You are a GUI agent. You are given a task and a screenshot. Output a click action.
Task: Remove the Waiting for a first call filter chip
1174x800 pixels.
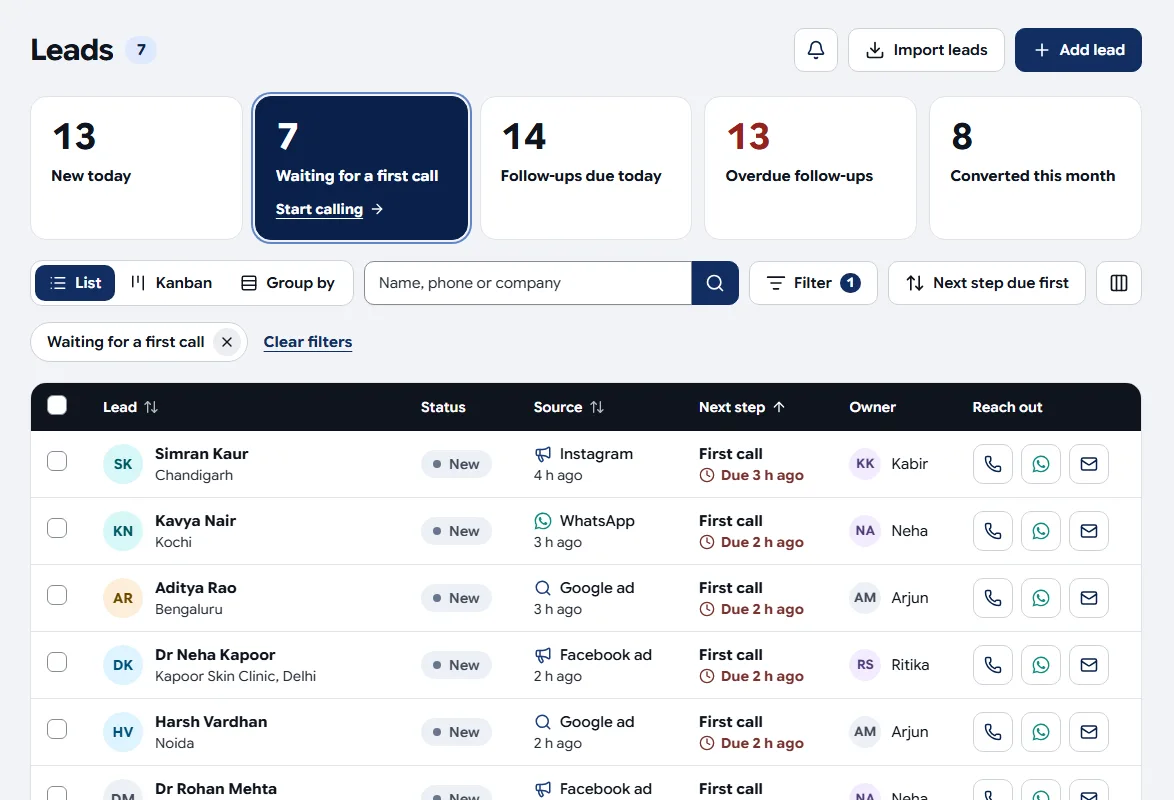coord(227,342)
